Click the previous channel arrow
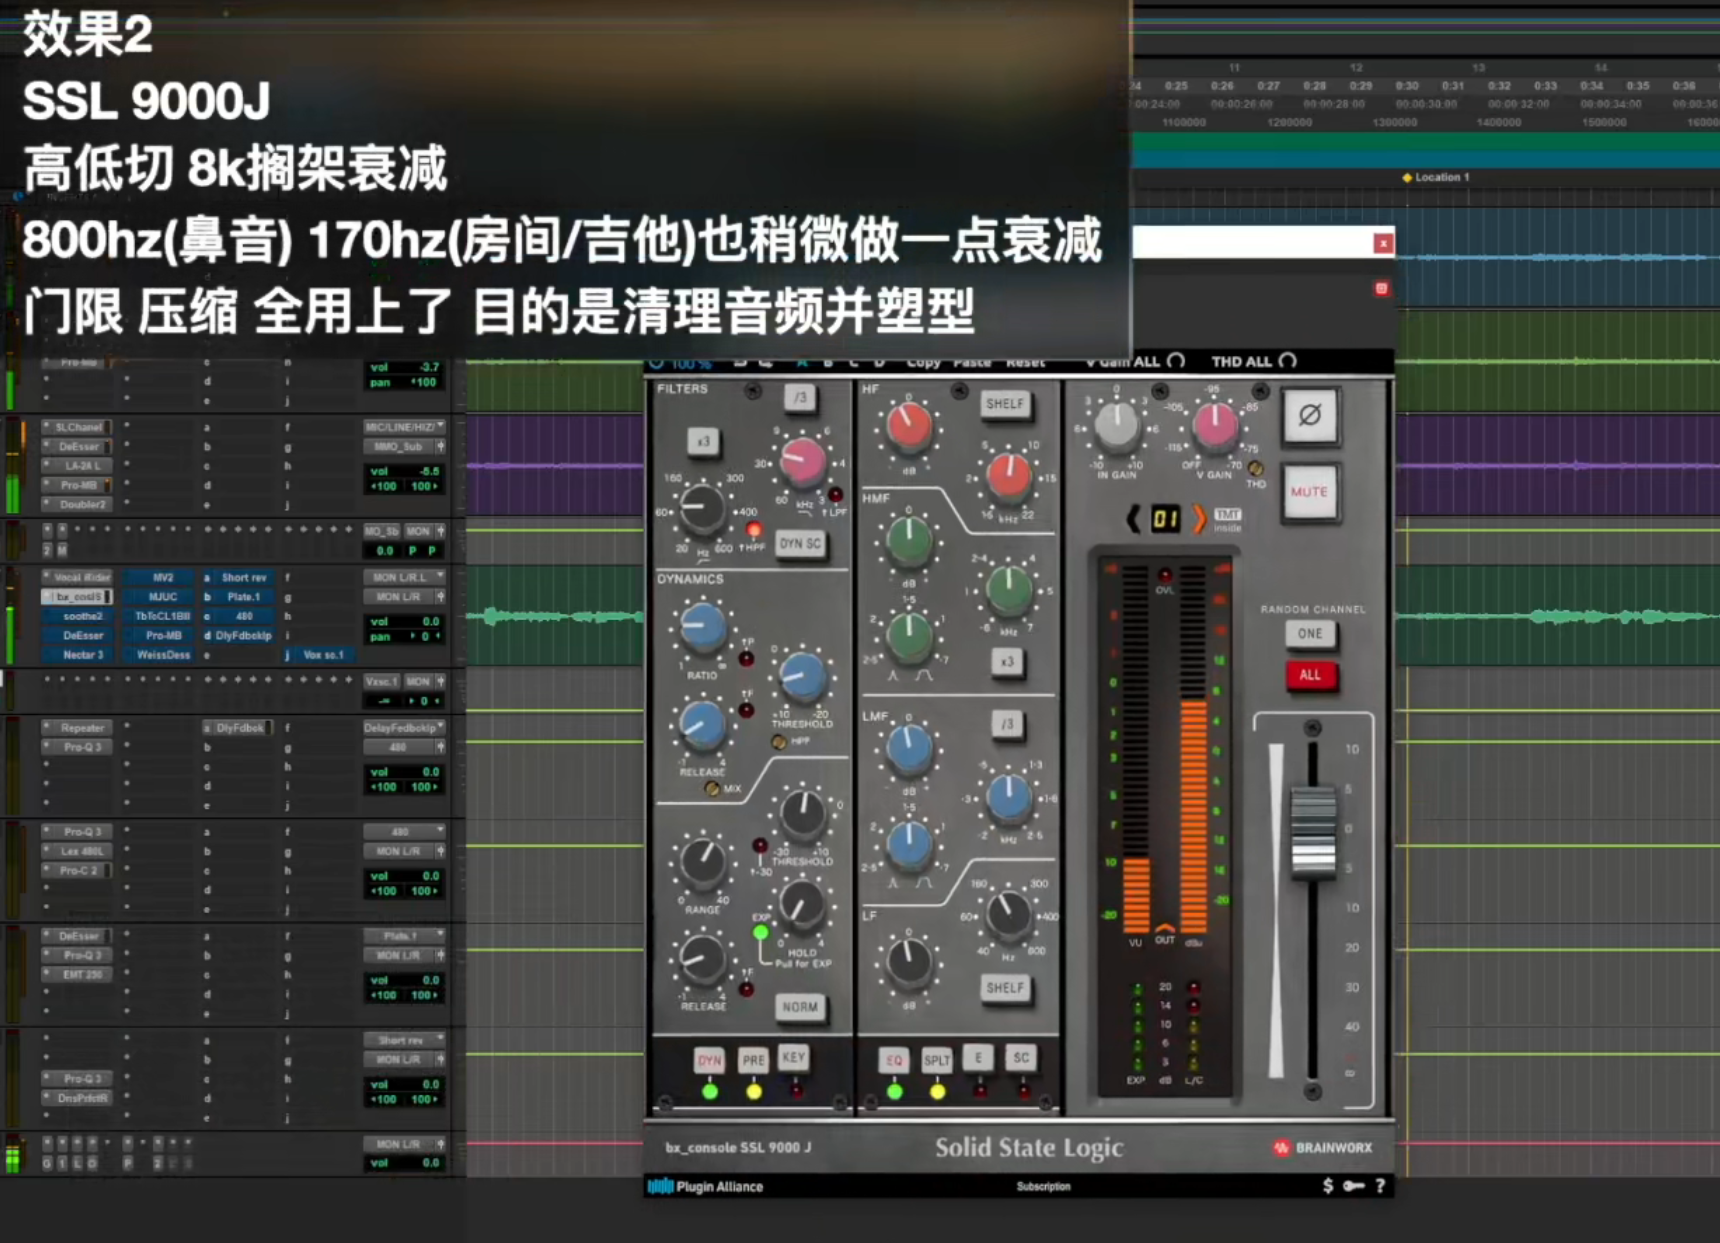The width and height of the screenshot is (1720, 1243). 1133,519
